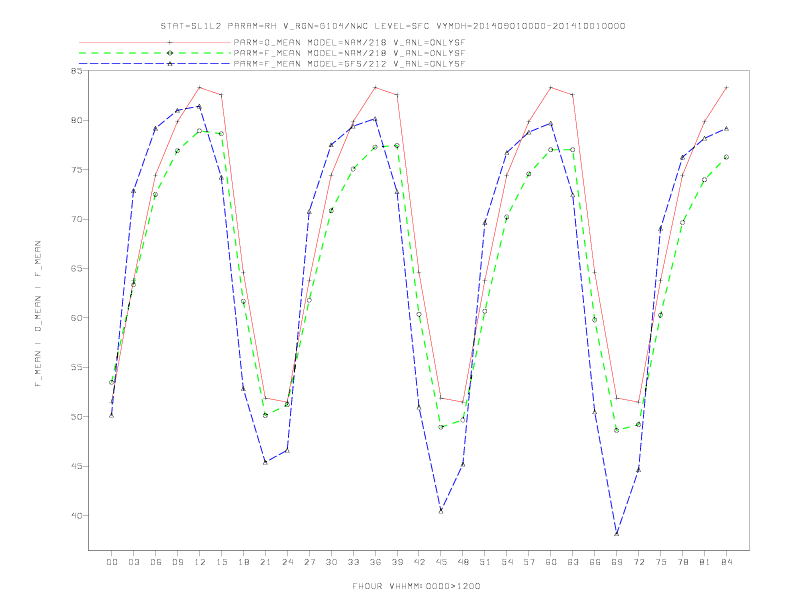Click x-axis tick label 78
The image size is (792, 612).
pos(683,562)
